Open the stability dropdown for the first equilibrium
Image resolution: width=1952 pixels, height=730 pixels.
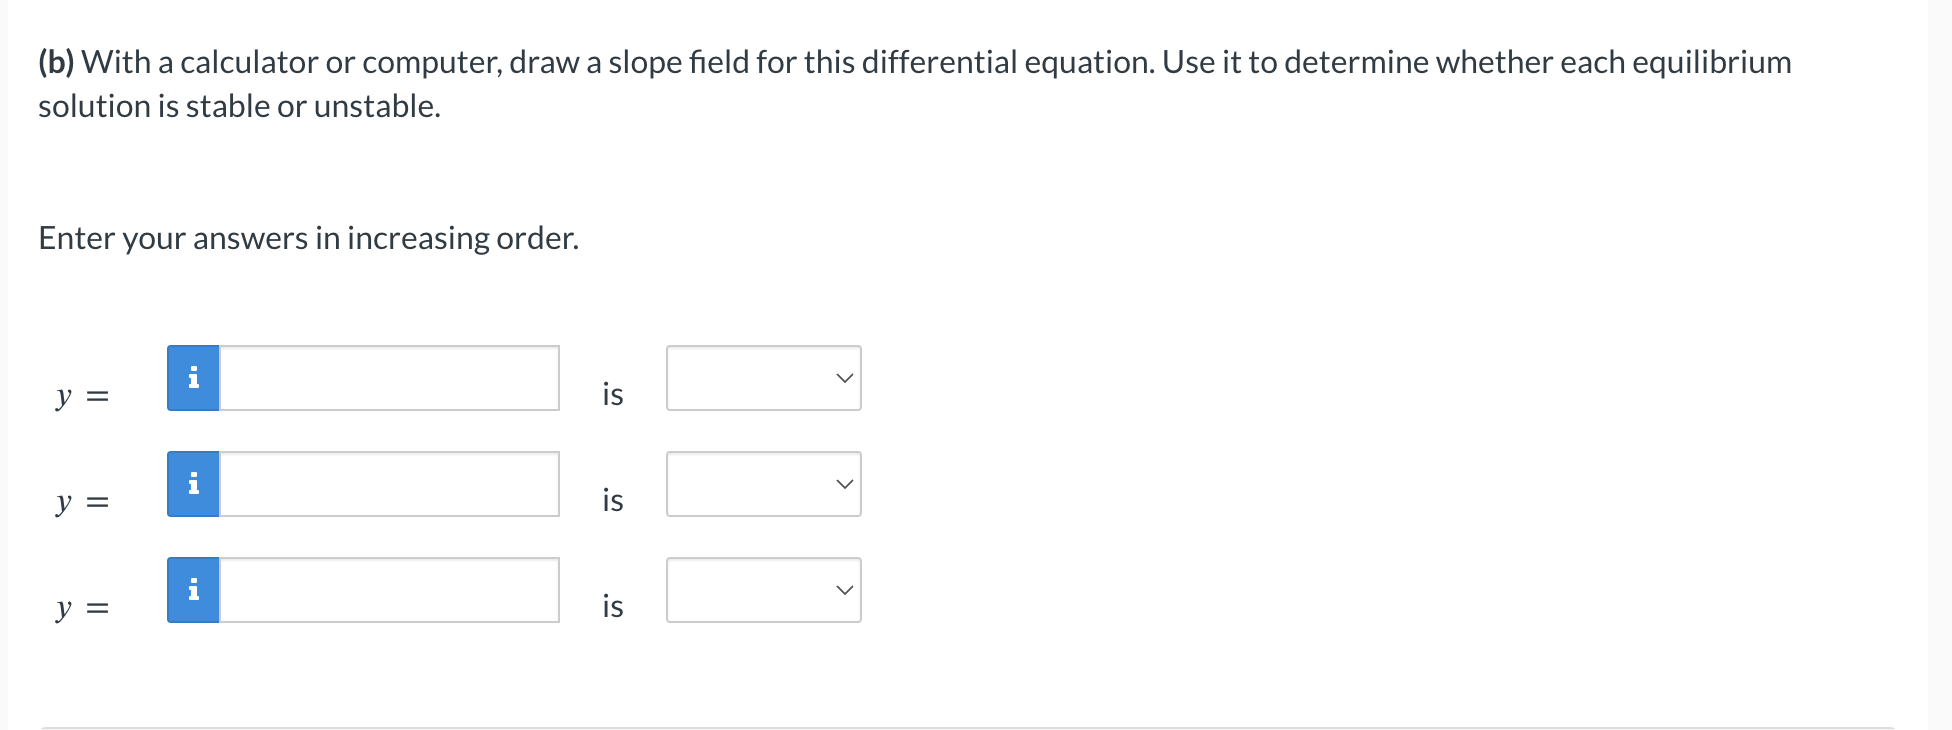[763, 378]
